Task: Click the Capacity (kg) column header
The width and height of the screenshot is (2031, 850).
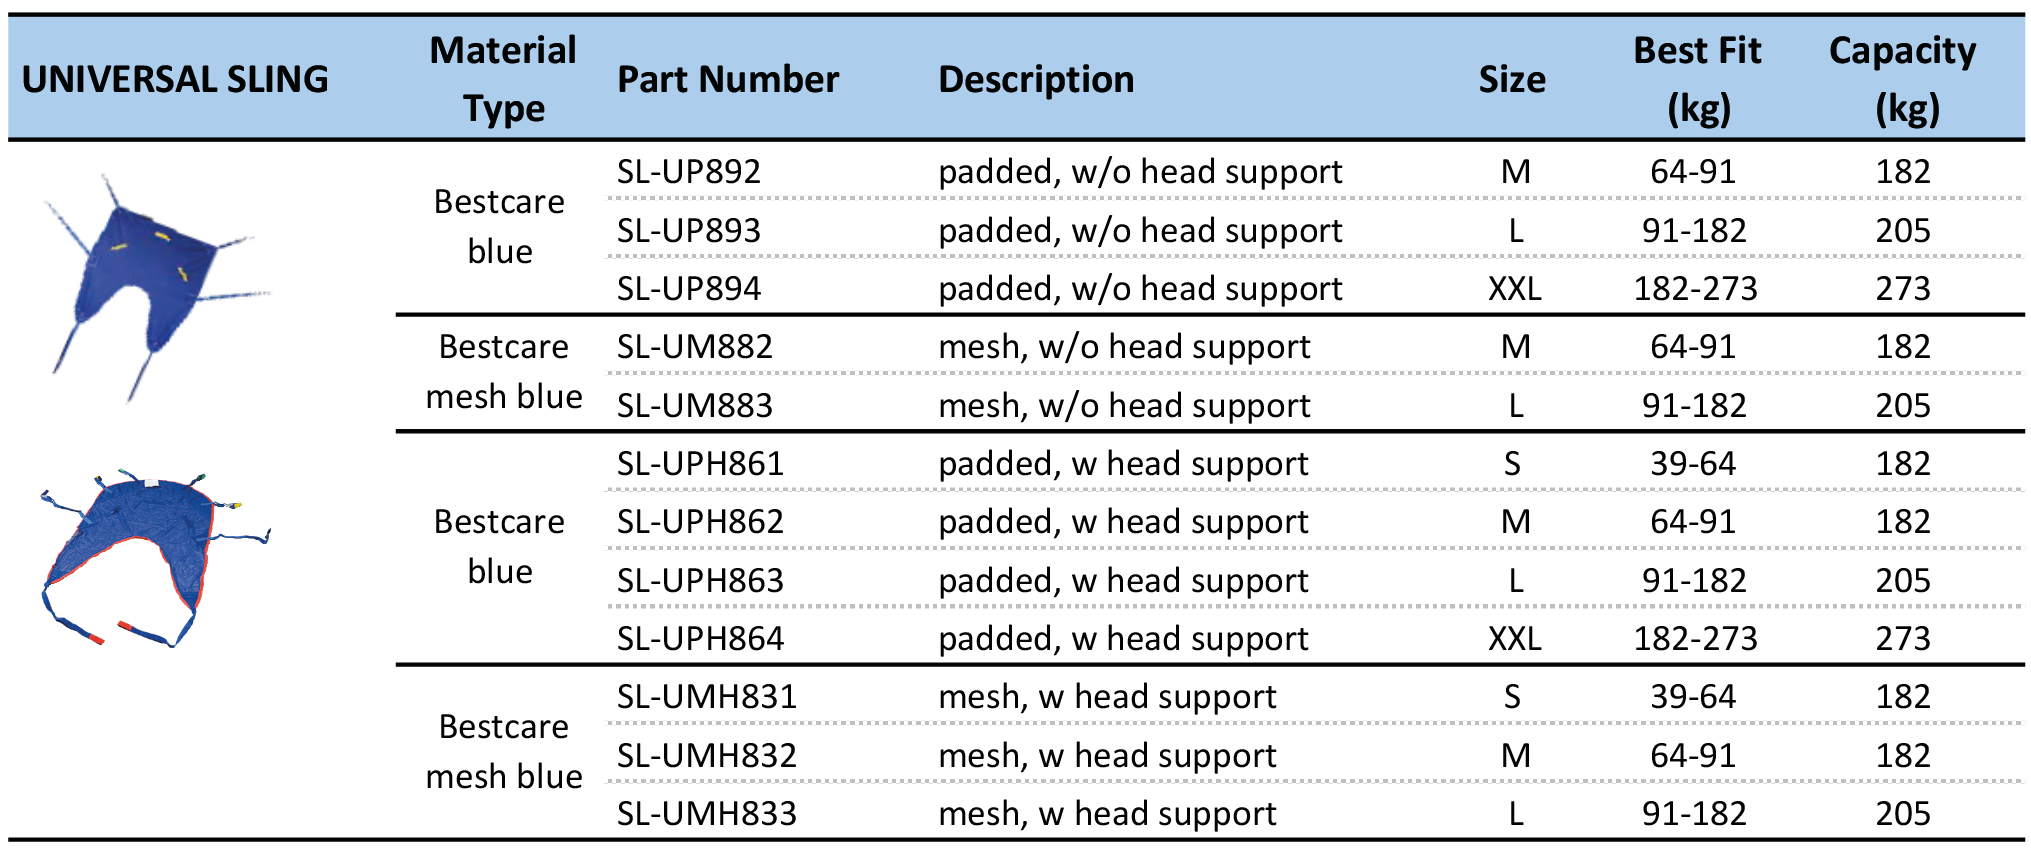Action: [1903, 79]
